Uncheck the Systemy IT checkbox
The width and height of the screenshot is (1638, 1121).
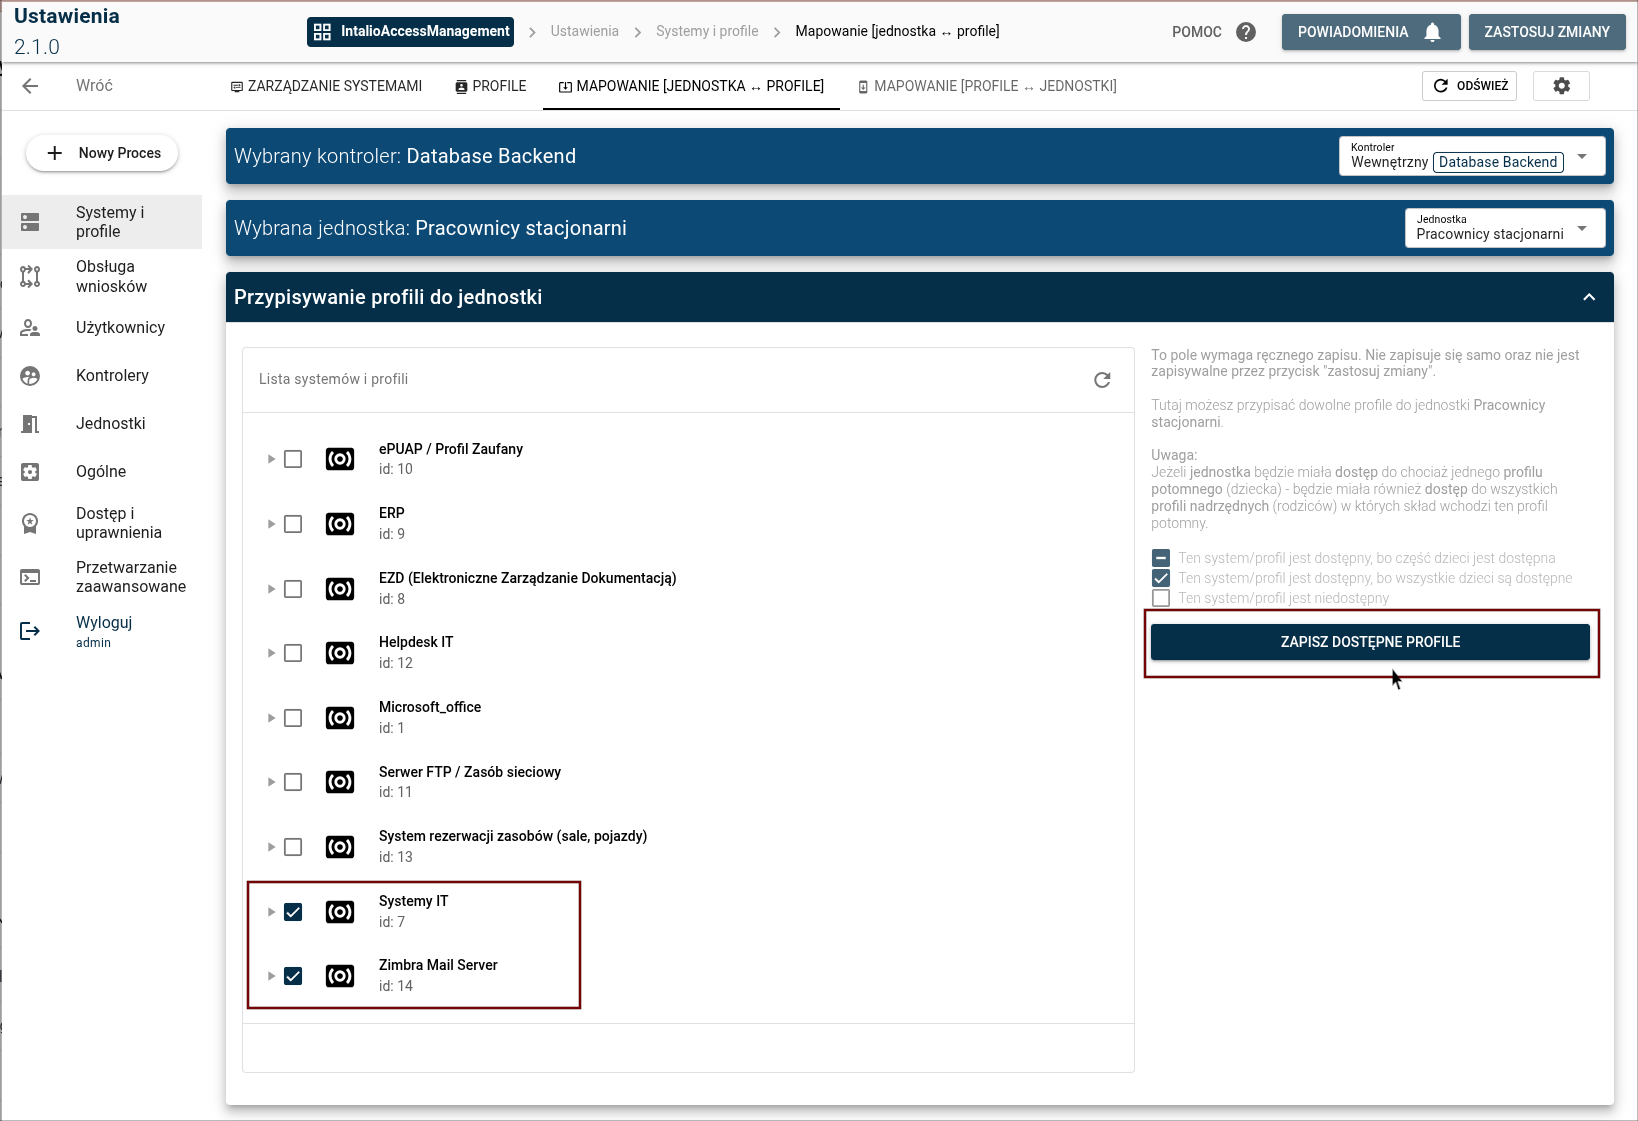(293, 912)
